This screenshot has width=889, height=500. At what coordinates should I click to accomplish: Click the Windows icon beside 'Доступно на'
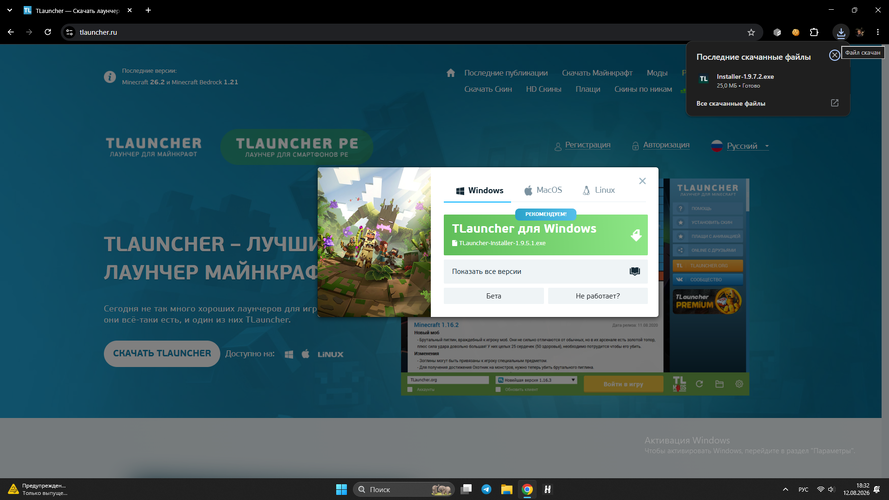(x=289, y=354)
